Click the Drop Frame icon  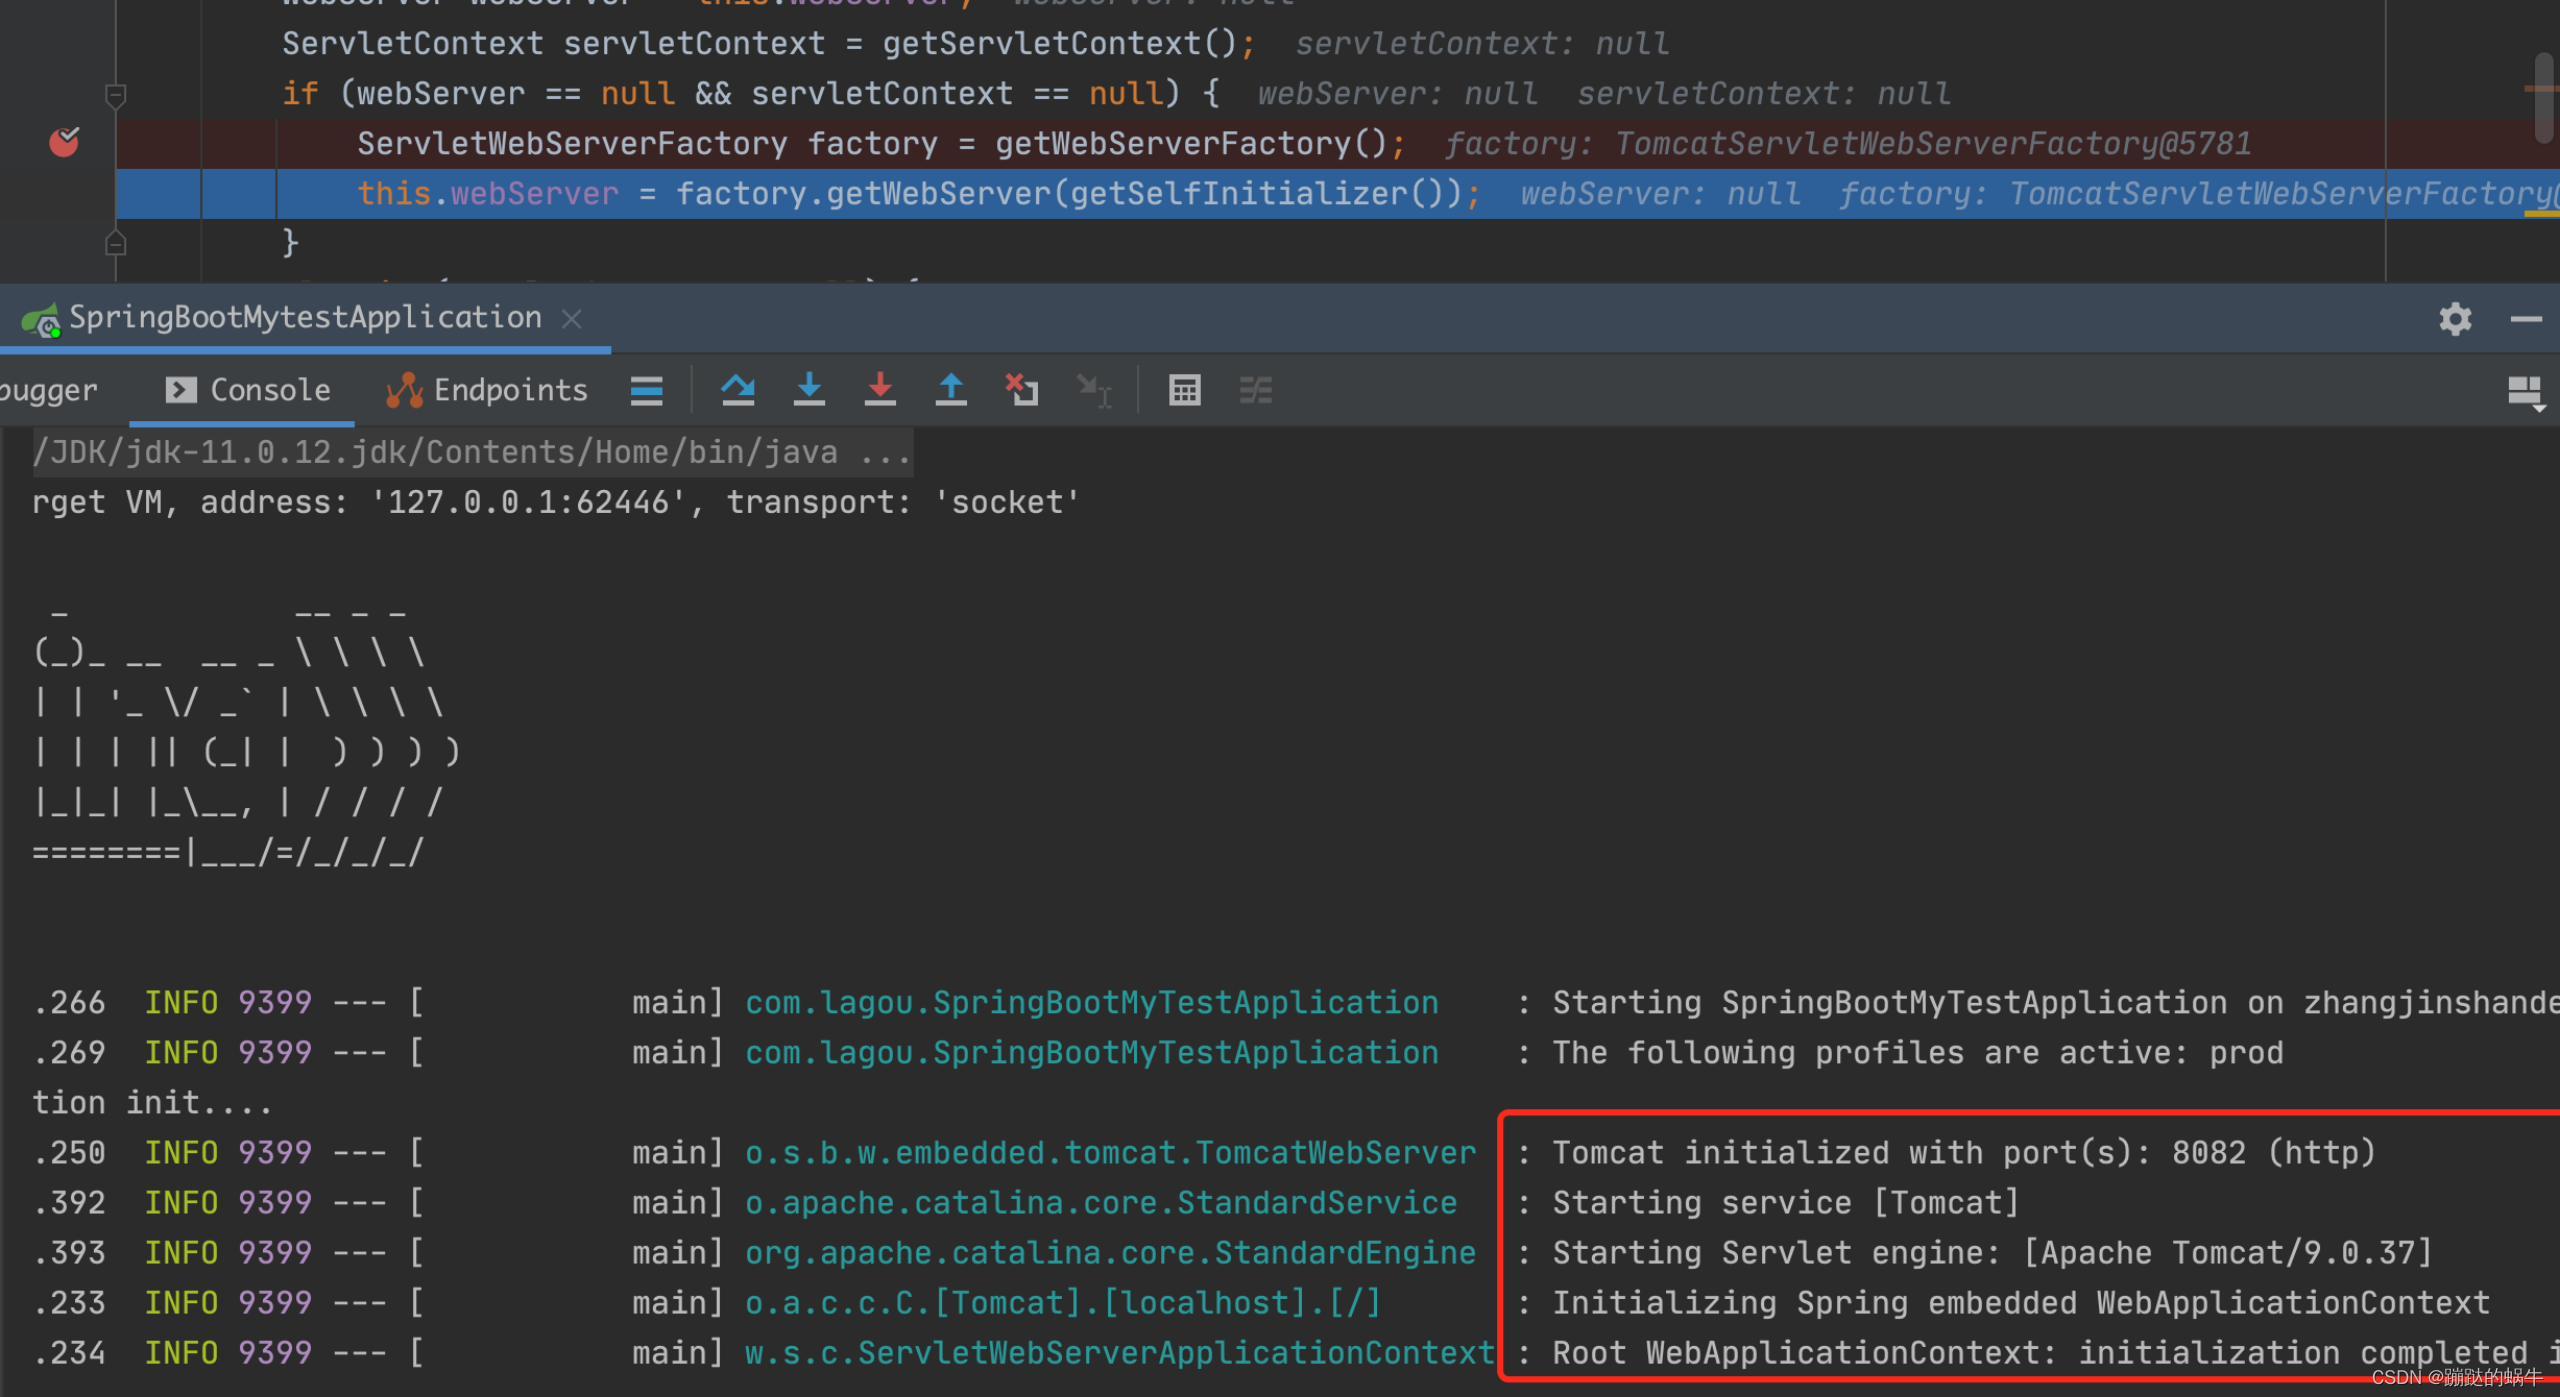1022,389
